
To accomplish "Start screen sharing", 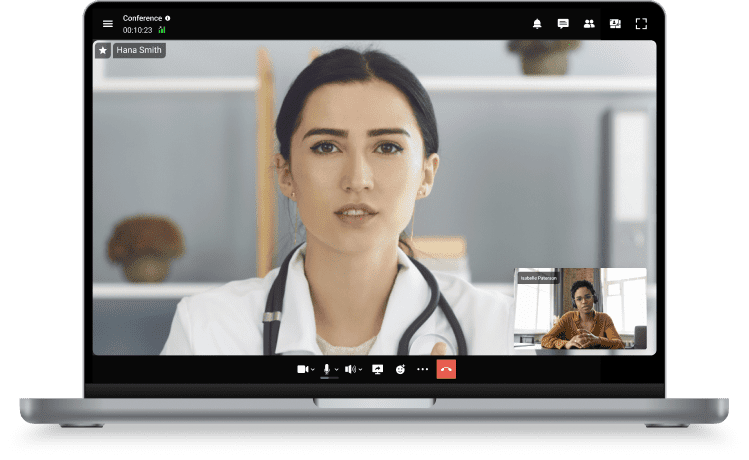I will (377, 369).
